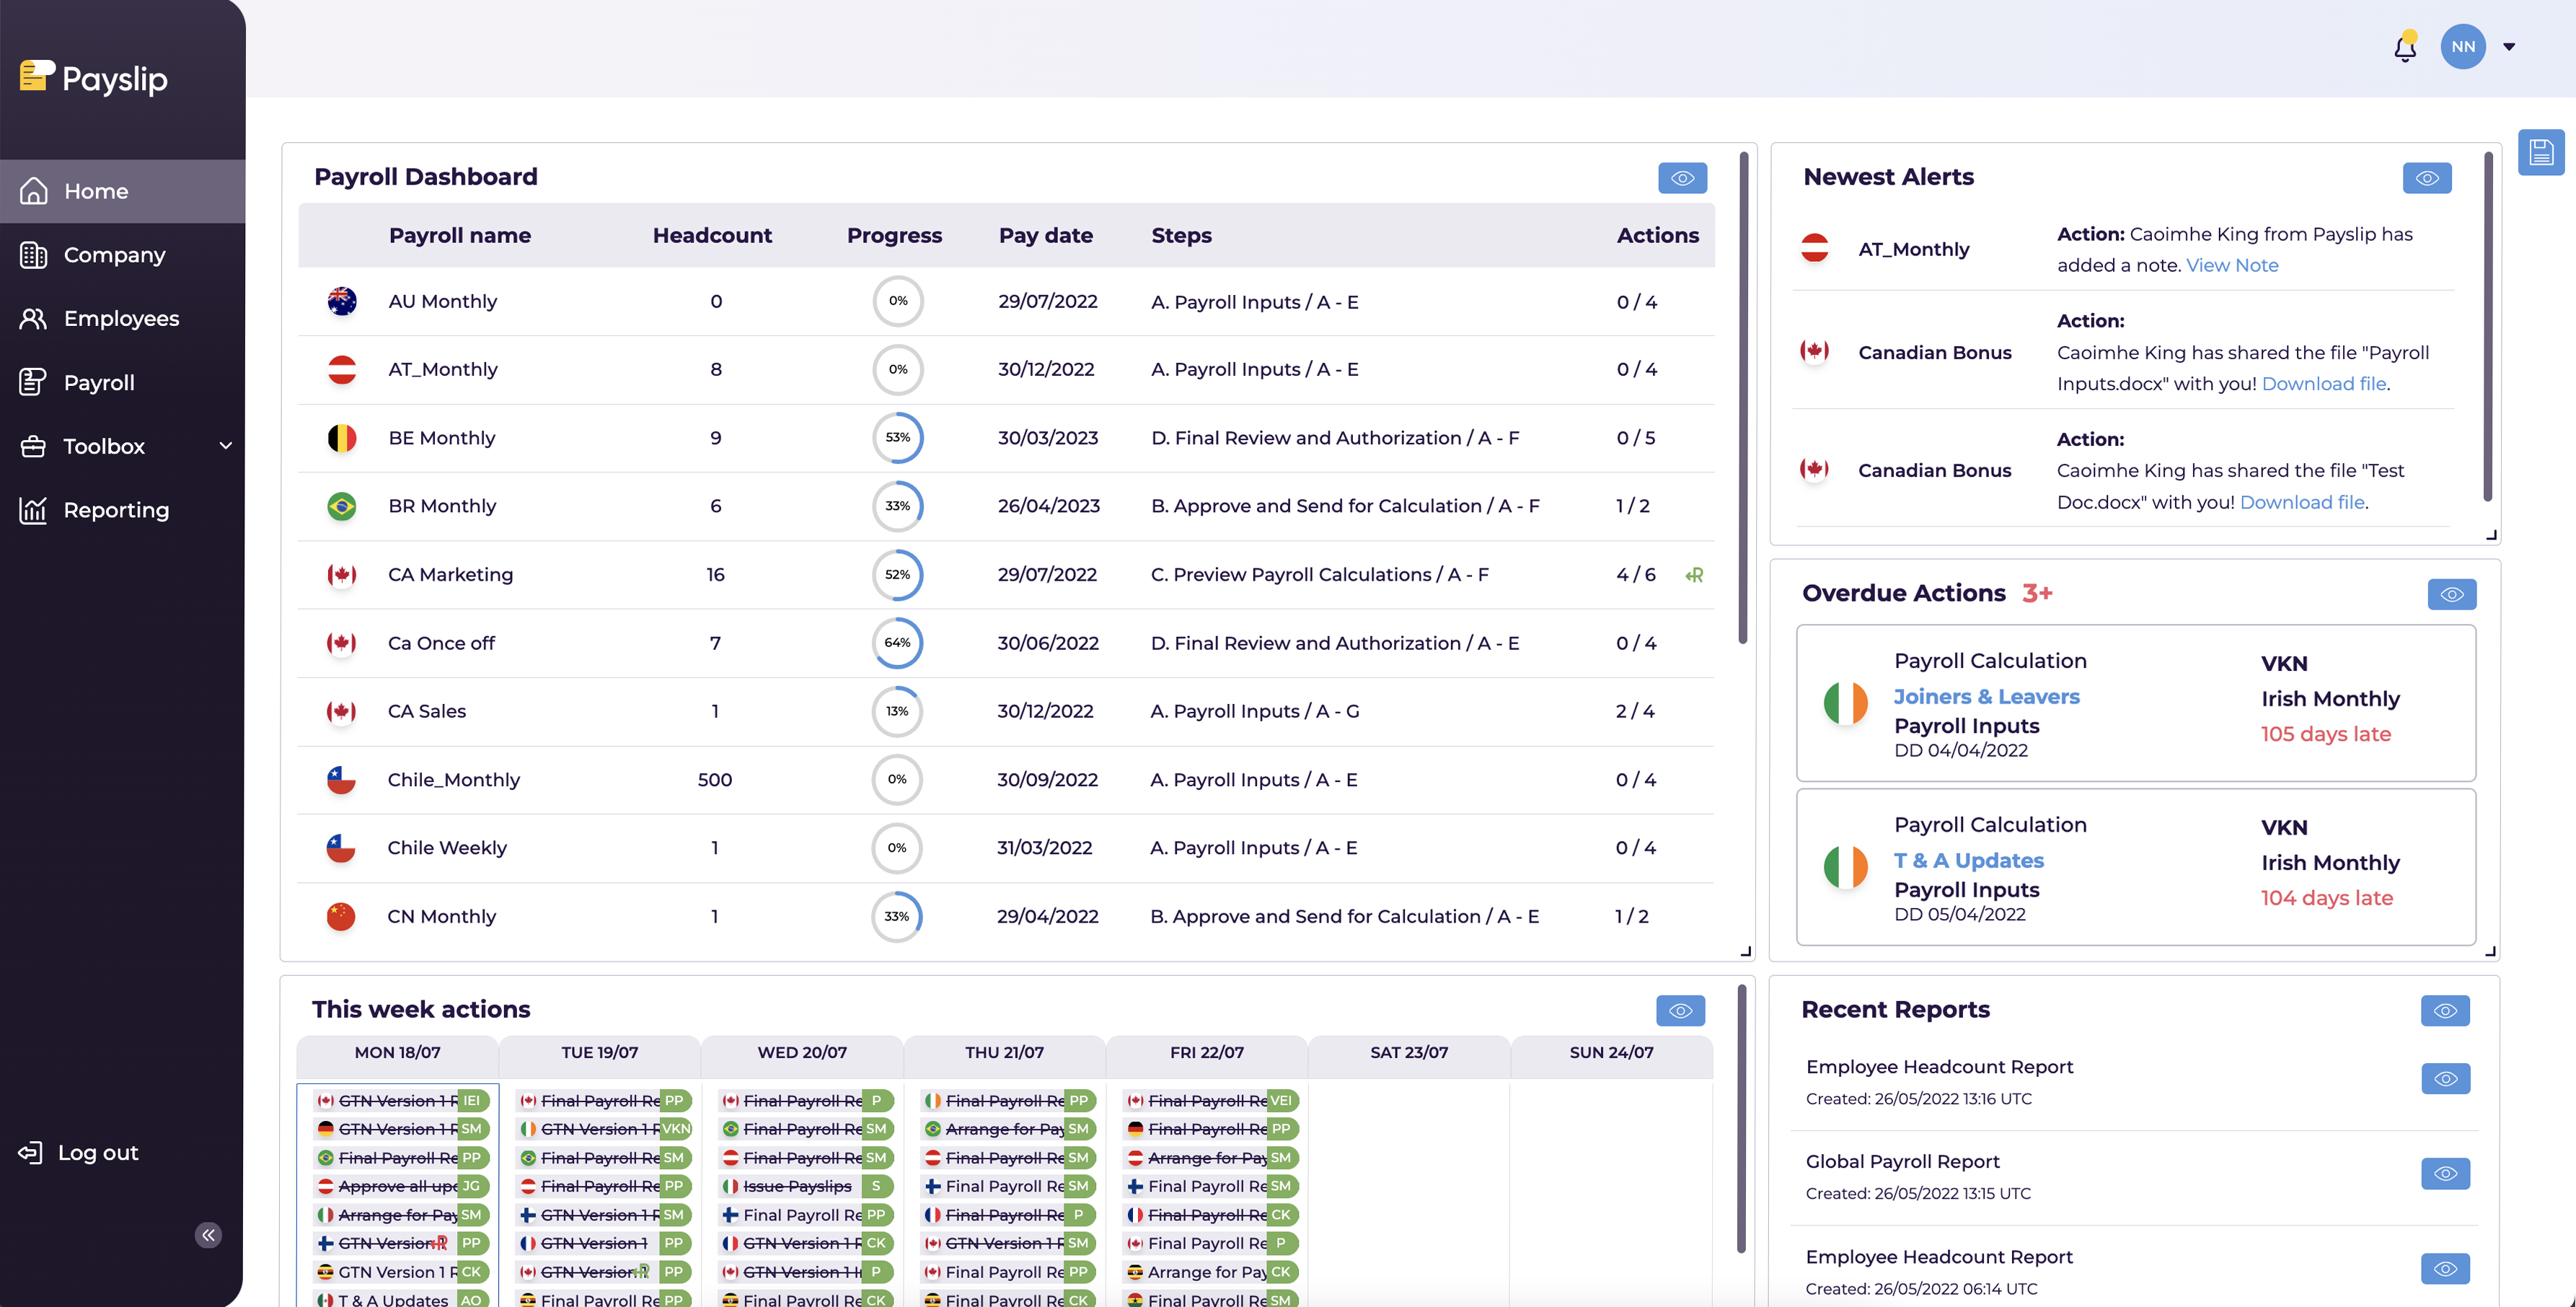Toggle Overdue Actions eye visibility button
Screen dimensions: 2576x1307
click(x=2451, y=595)
